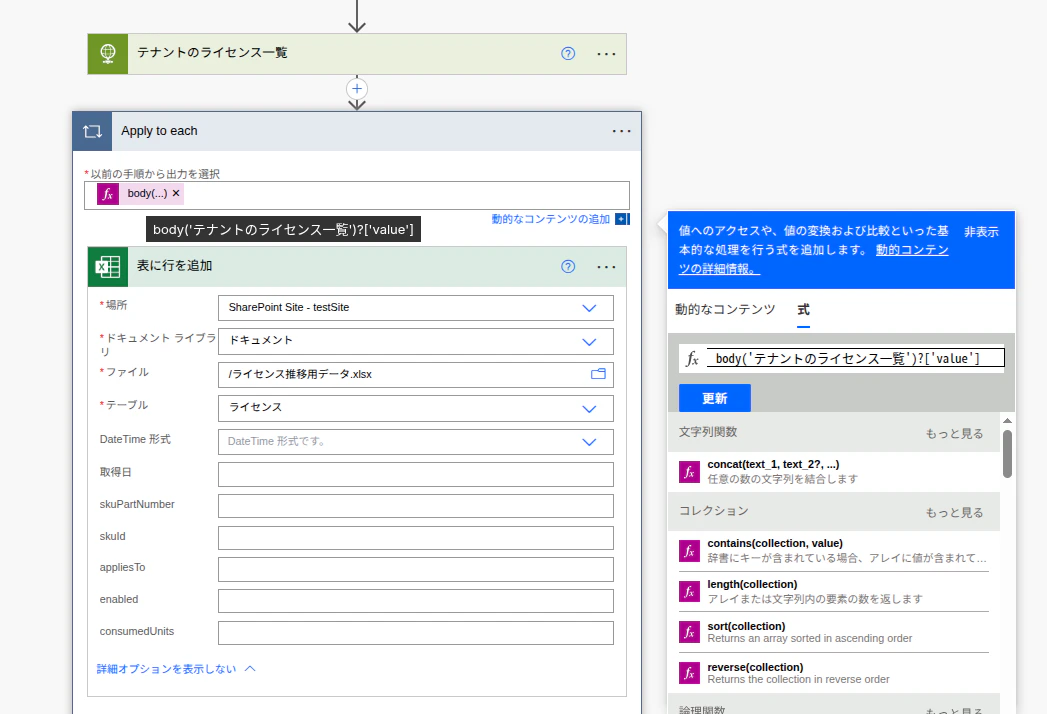Click the fx icon in the expression box

pos(692,359)
